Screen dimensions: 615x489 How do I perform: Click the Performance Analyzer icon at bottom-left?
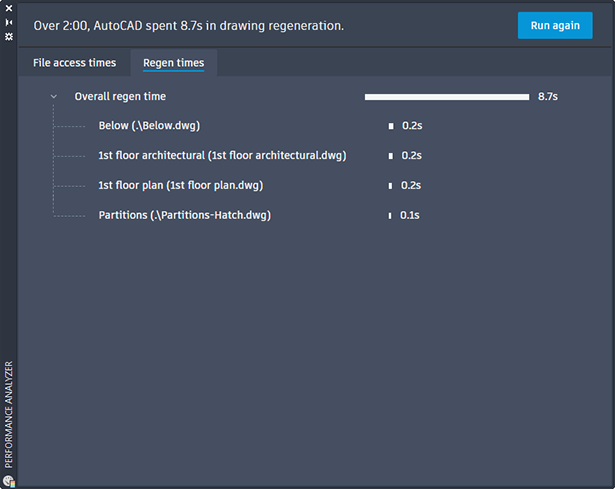click(8, 481)
